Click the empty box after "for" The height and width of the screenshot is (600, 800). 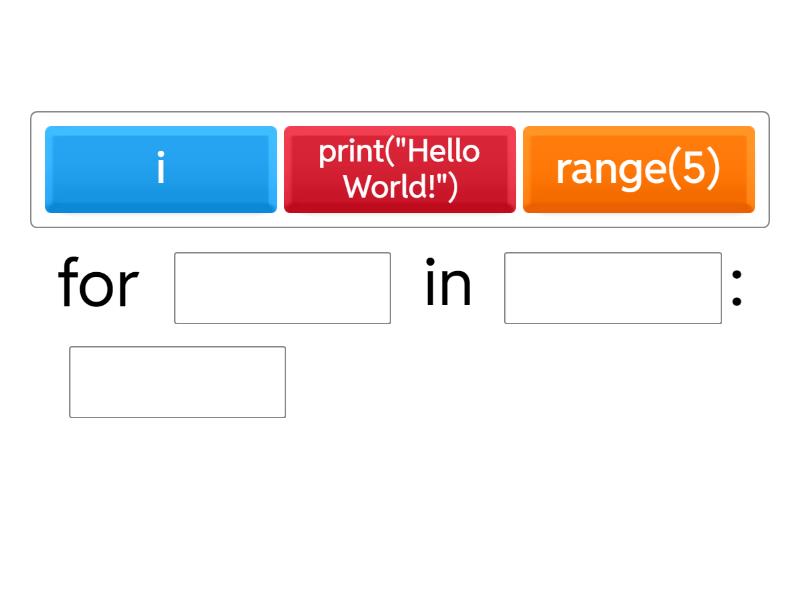click(x=282, y=288)
